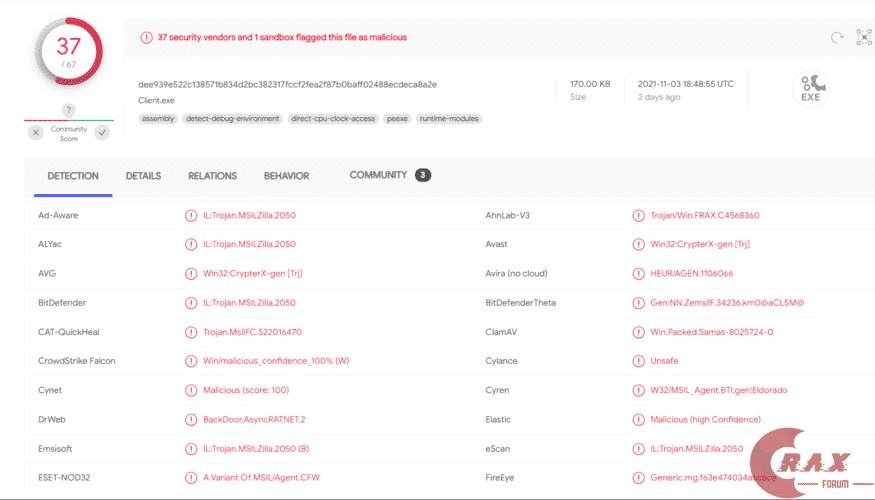Switch to the Details tab
Viewport: 875px width, 500px height.
click(x=143, y=176)
